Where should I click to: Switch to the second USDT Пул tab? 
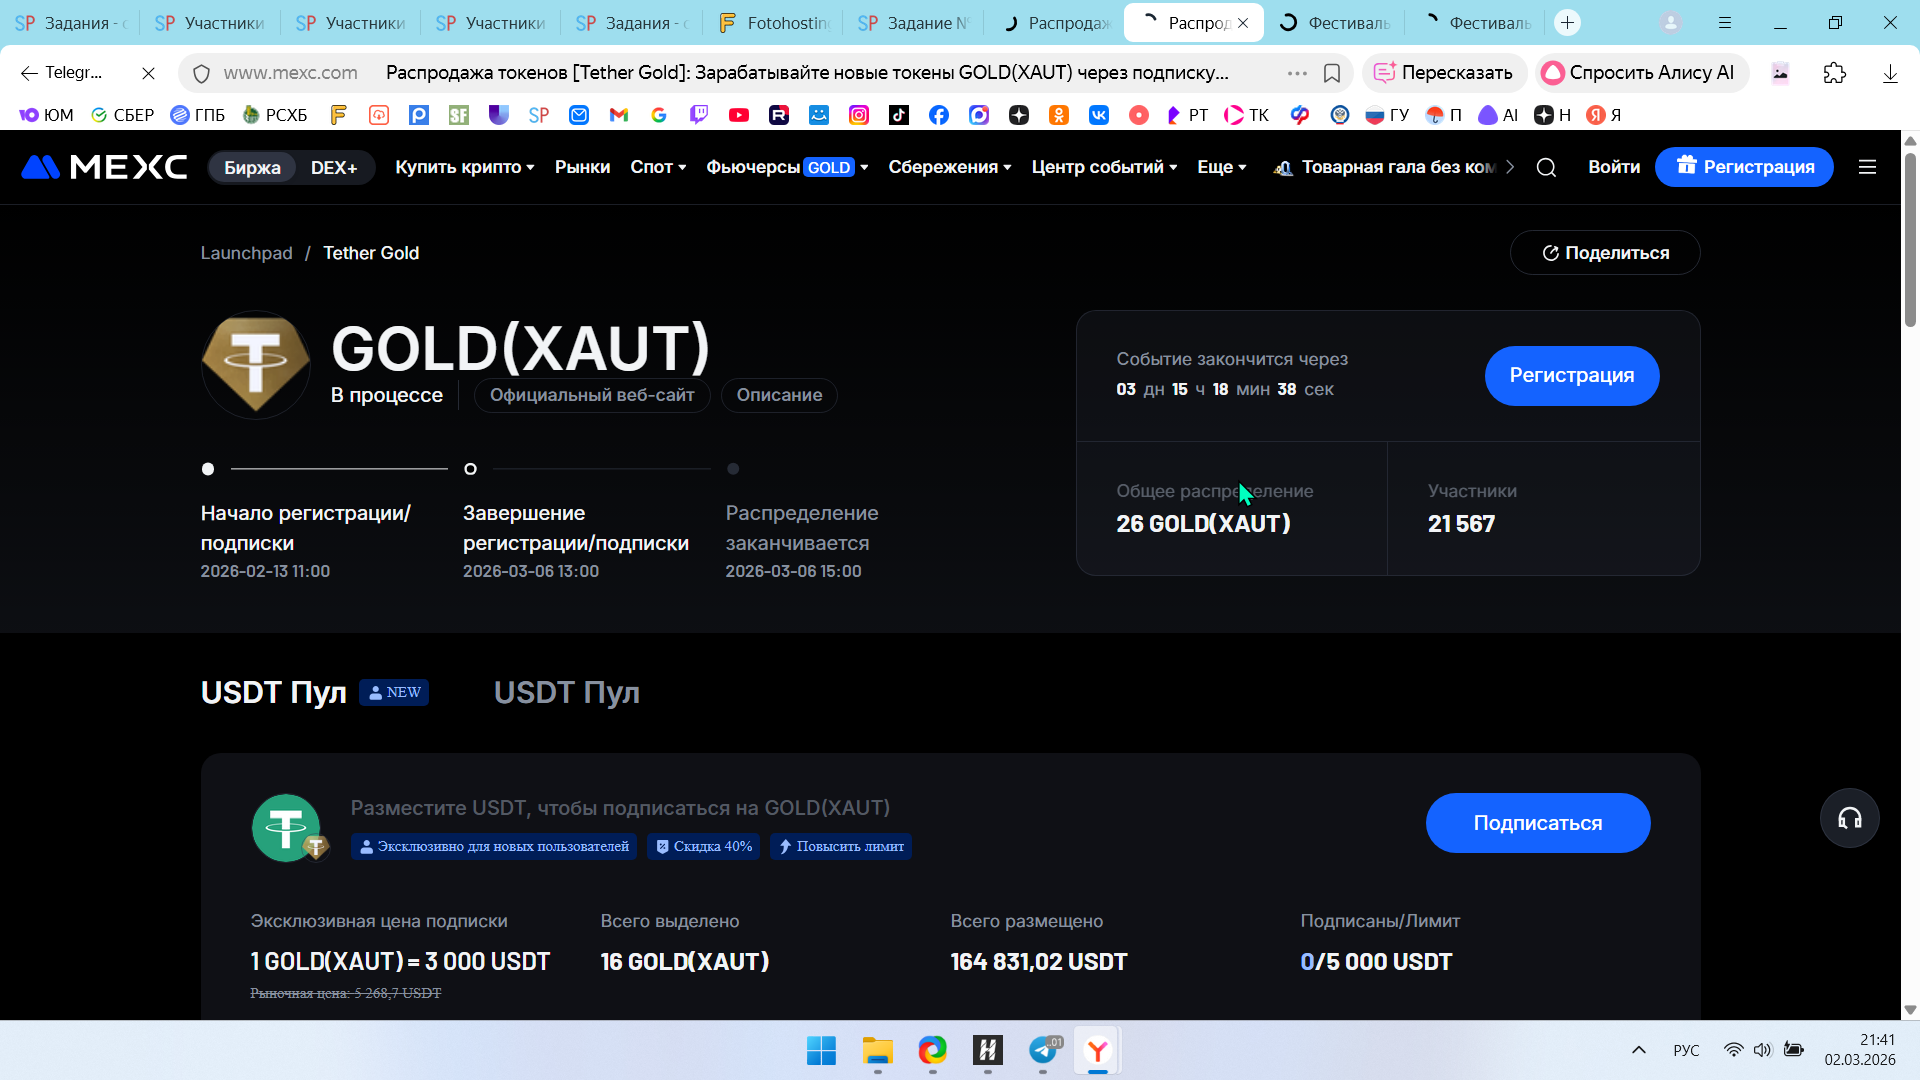pyautogui.click(x=566, y=692)
